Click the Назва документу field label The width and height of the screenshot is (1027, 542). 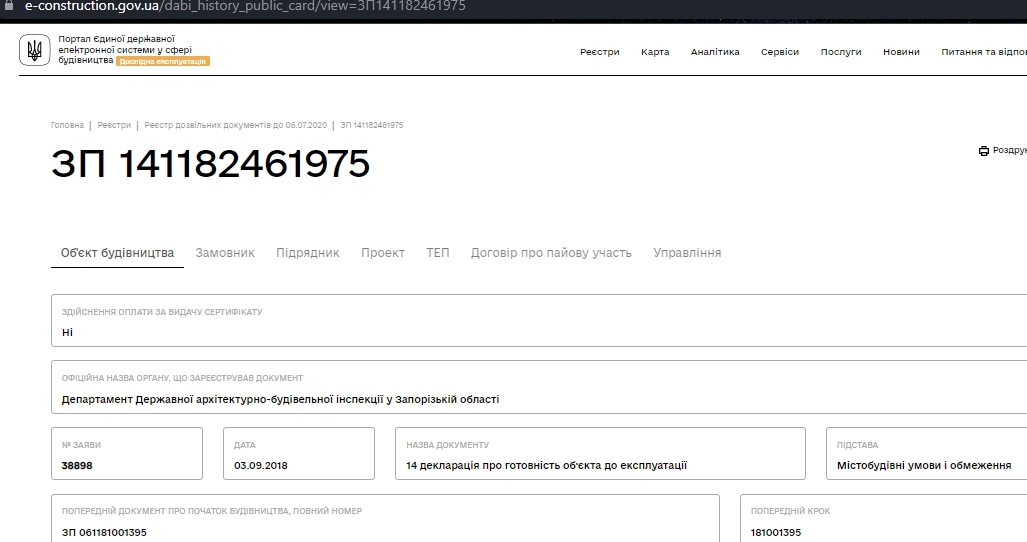point(447,445)
